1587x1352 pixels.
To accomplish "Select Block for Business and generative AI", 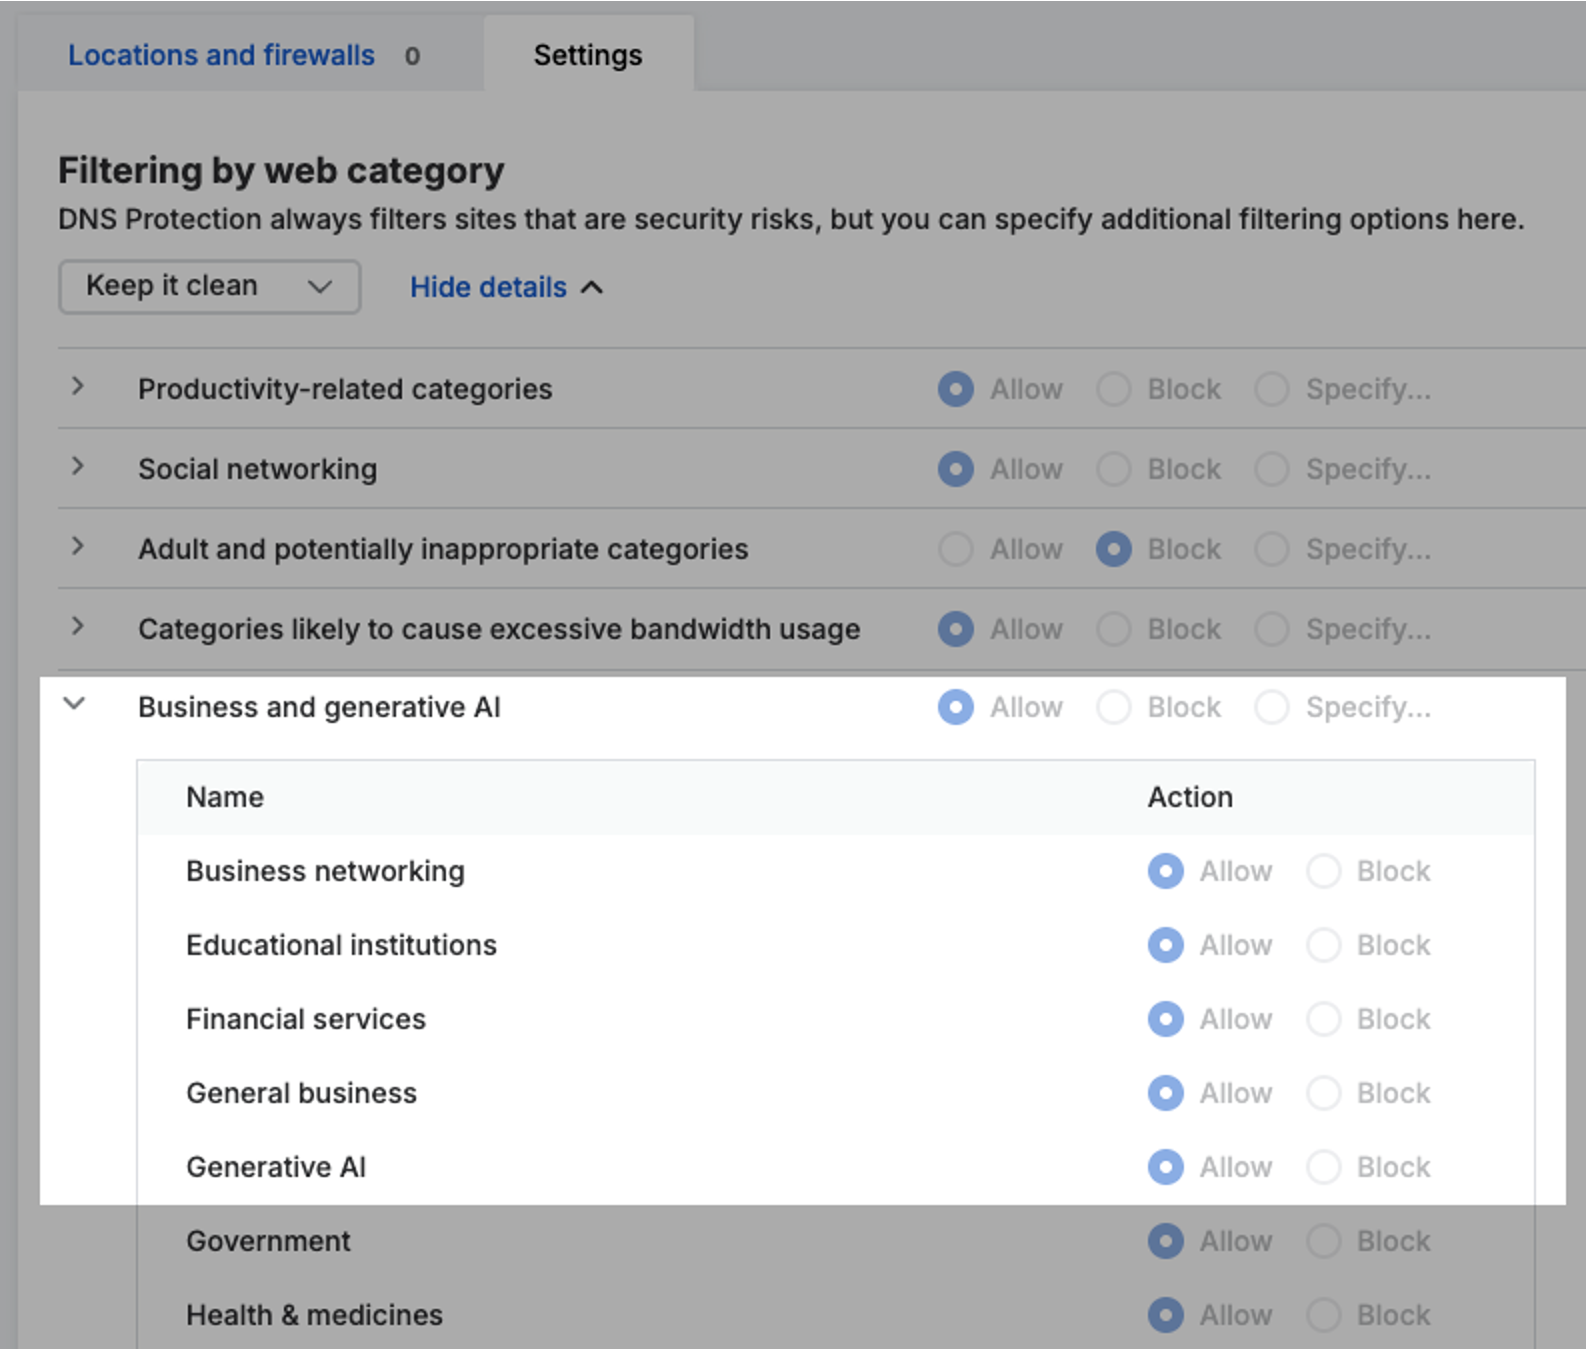I will (1113, 707).
